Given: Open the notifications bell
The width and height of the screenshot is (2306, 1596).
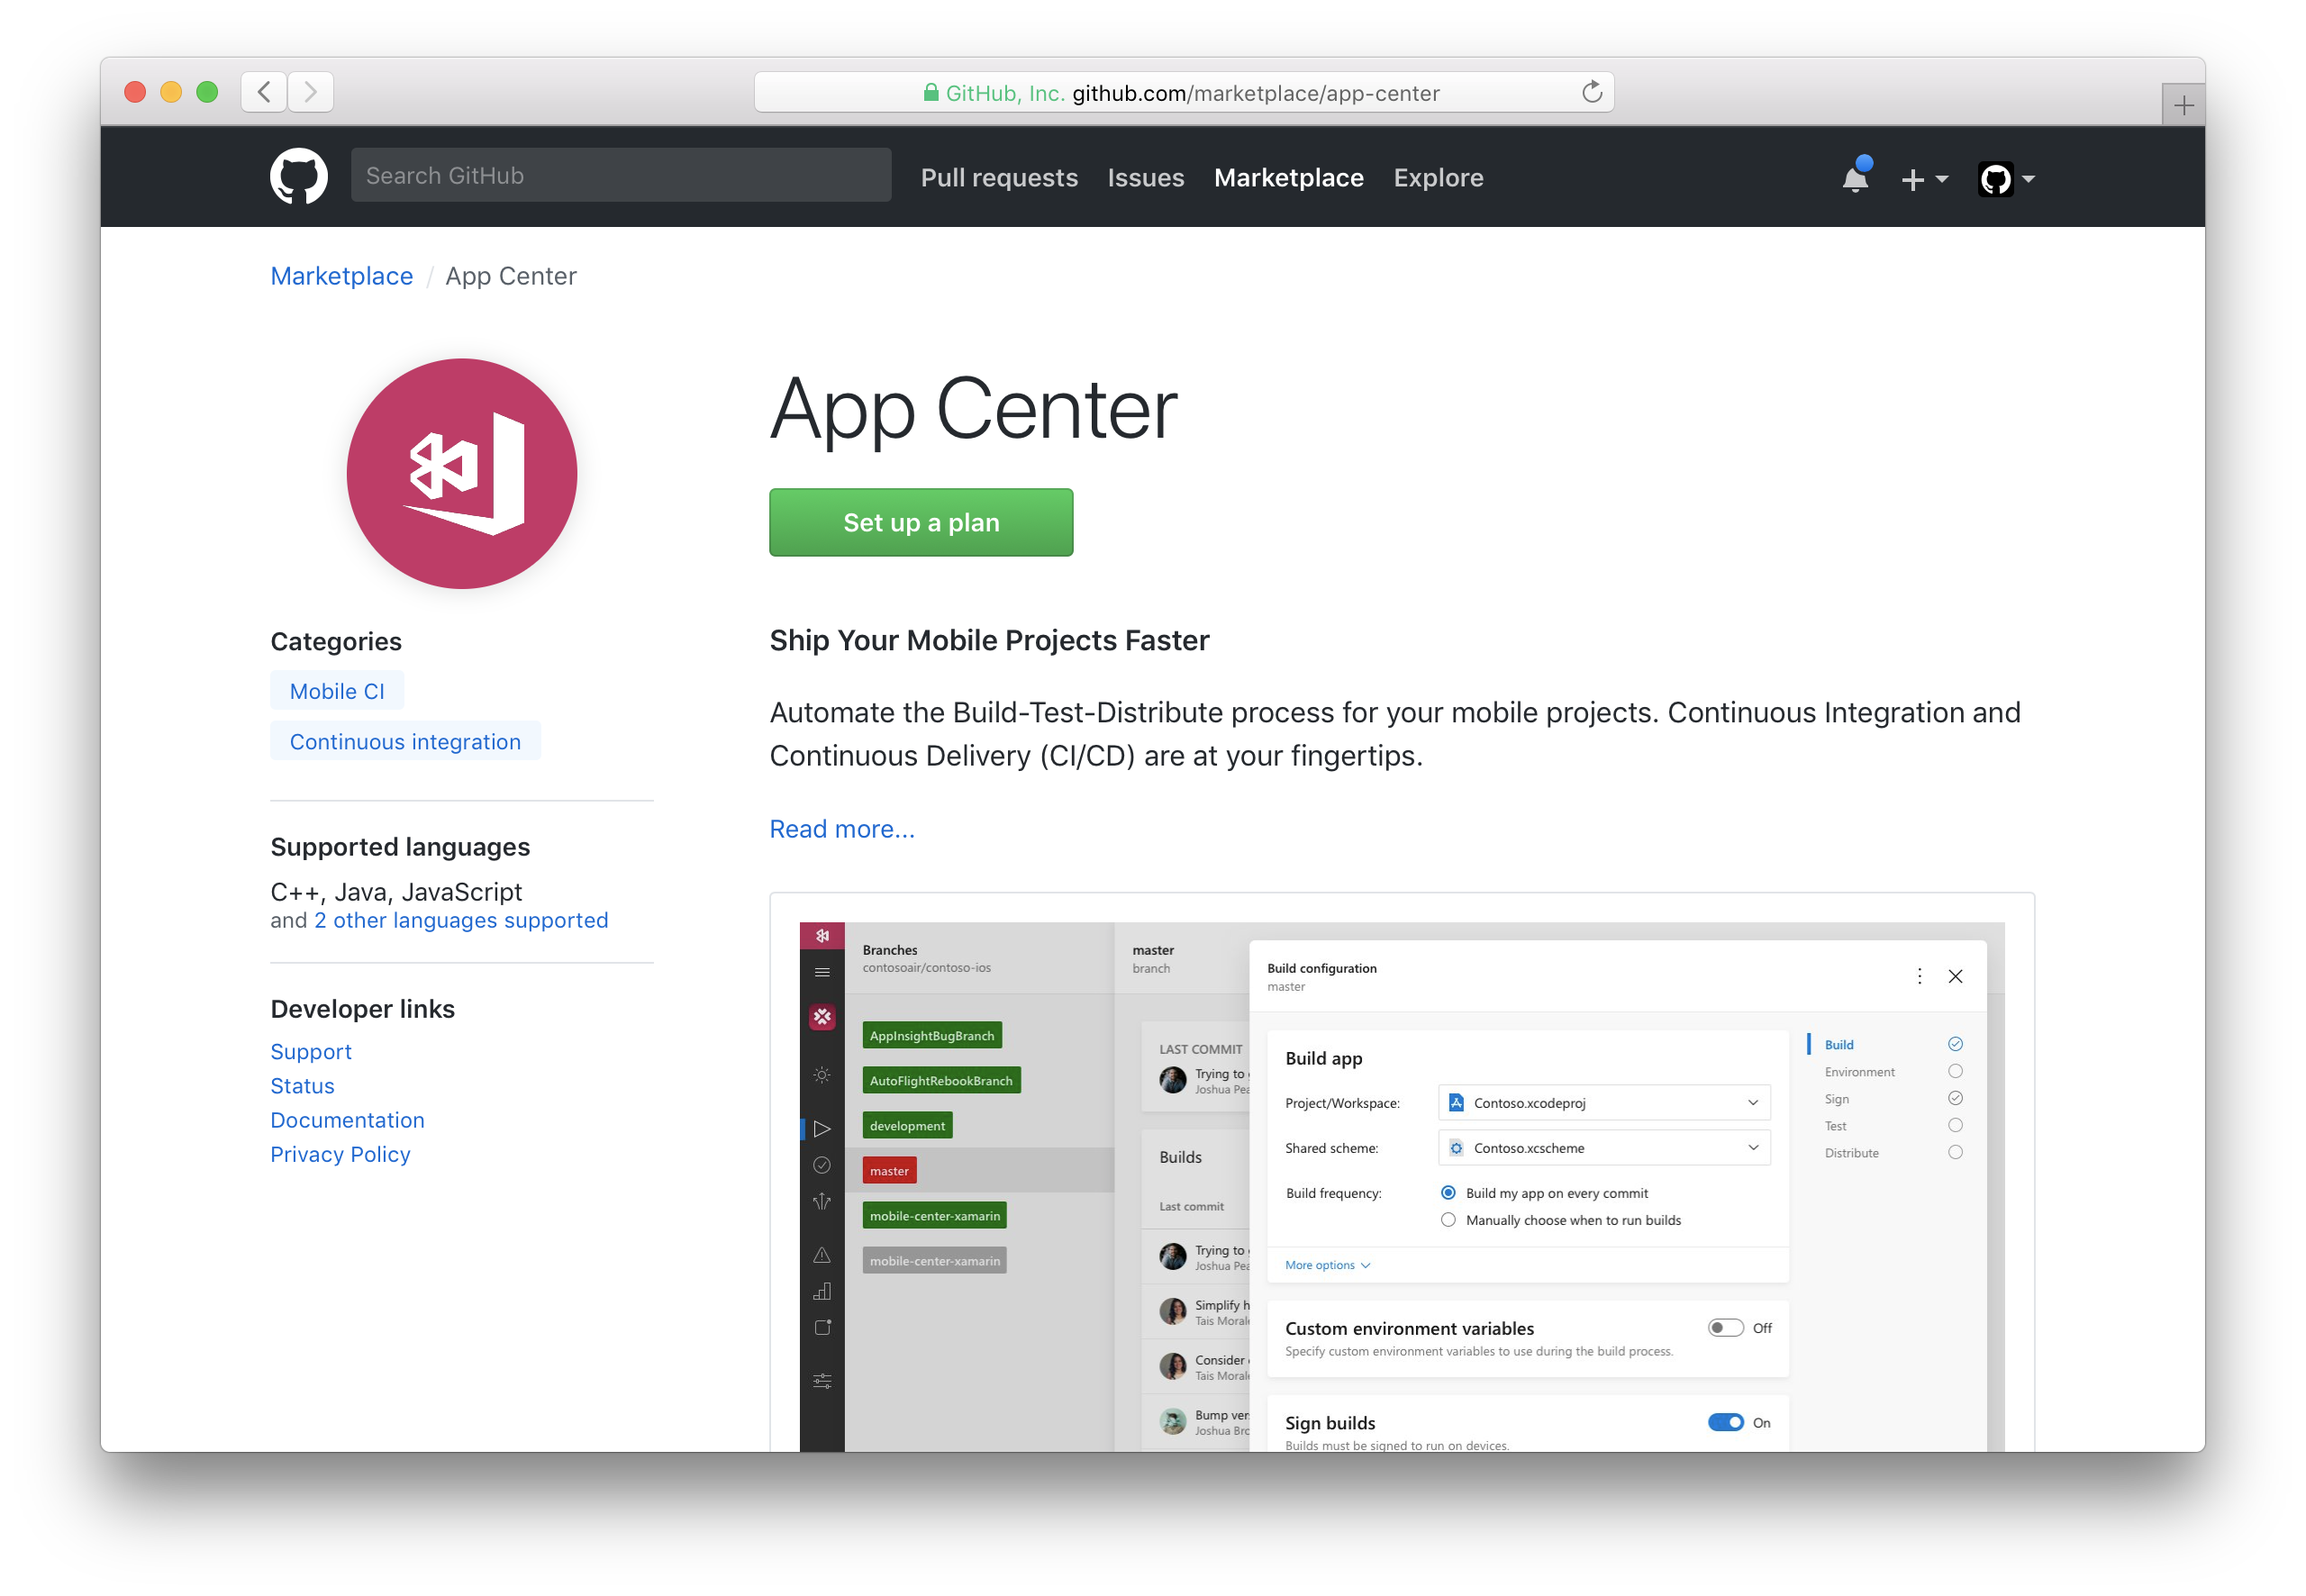Looking at the screenshot, I should pos(1854,179).
